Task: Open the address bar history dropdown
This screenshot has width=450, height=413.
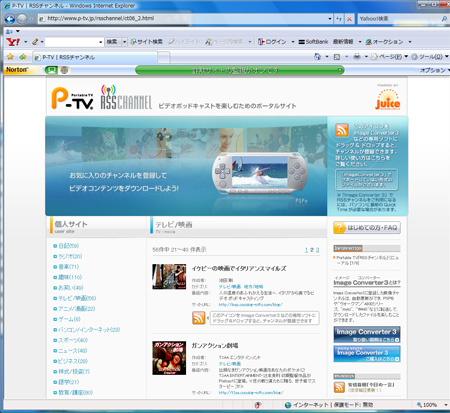Action: point(330,19)
